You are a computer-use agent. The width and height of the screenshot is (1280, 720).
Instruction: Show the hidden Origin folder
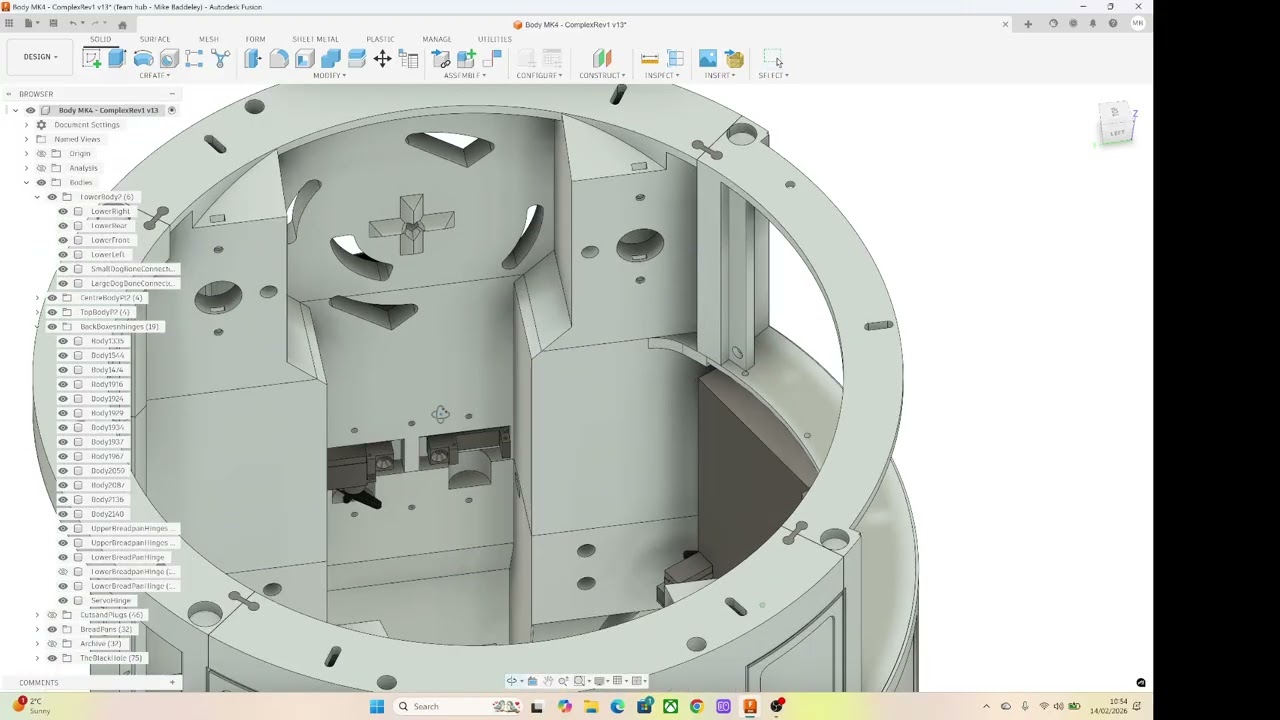pyautogui.click(x=41, y=154)
